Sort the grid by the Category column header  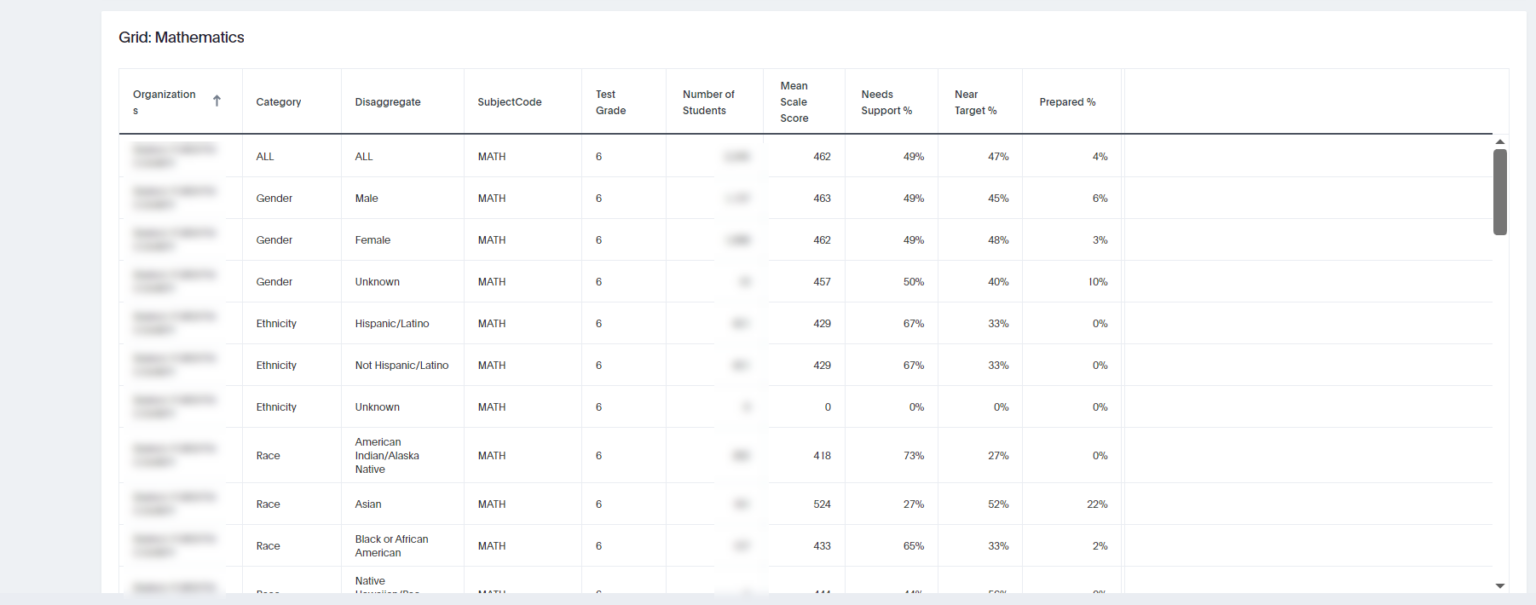coord(278,101)
